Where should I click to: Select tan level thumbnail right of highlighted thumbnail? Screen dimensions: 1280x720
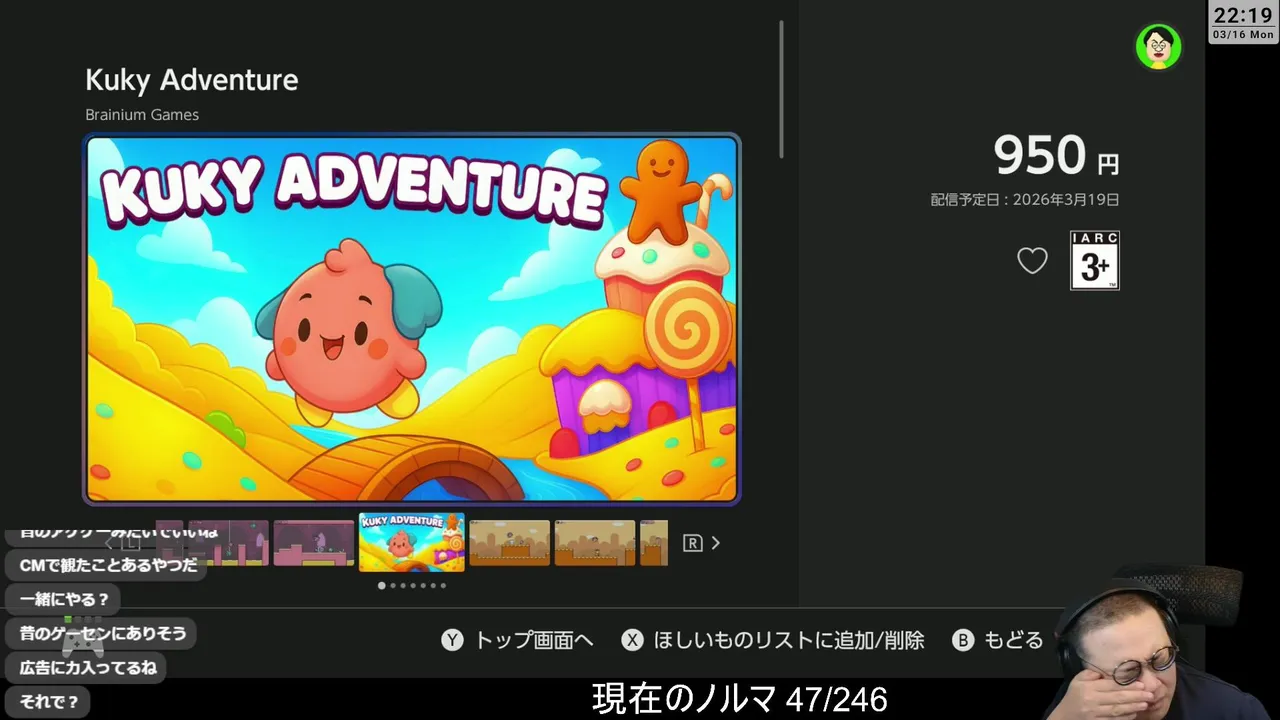(x=509, y=543)
